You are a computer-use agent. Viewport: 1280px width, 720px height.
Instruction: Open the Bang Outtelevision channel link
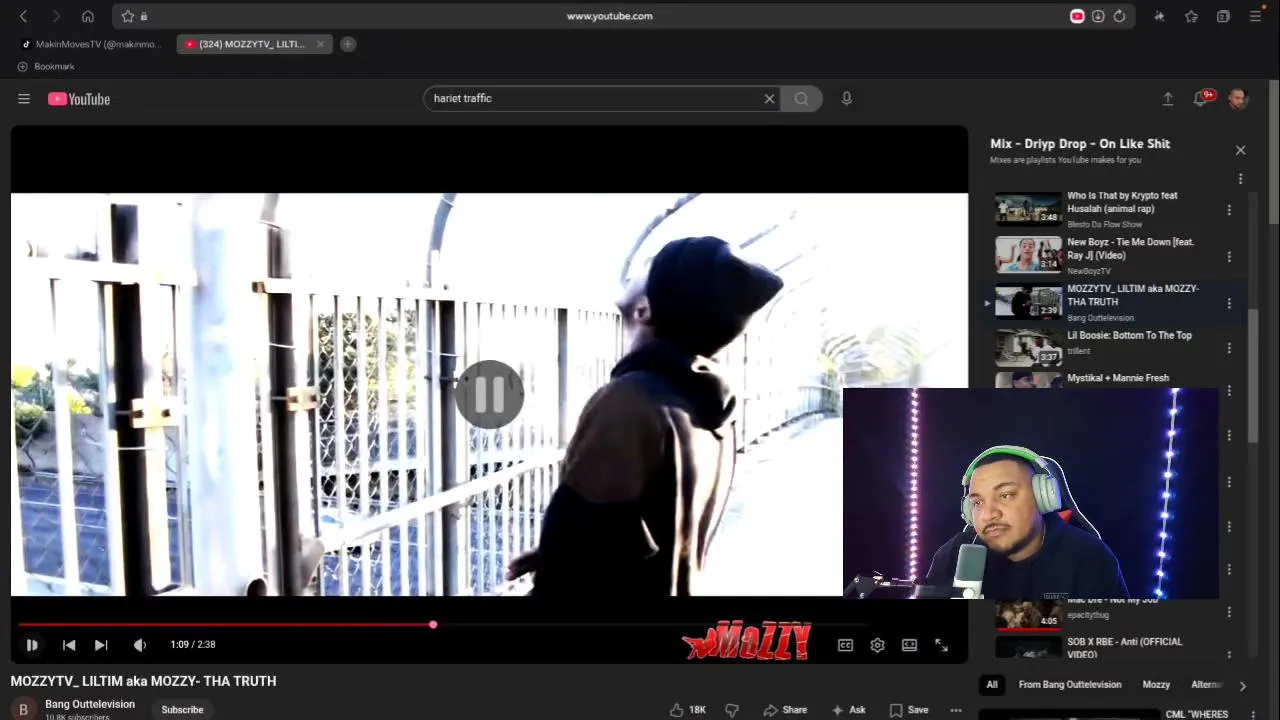click(x=90, y=704)
